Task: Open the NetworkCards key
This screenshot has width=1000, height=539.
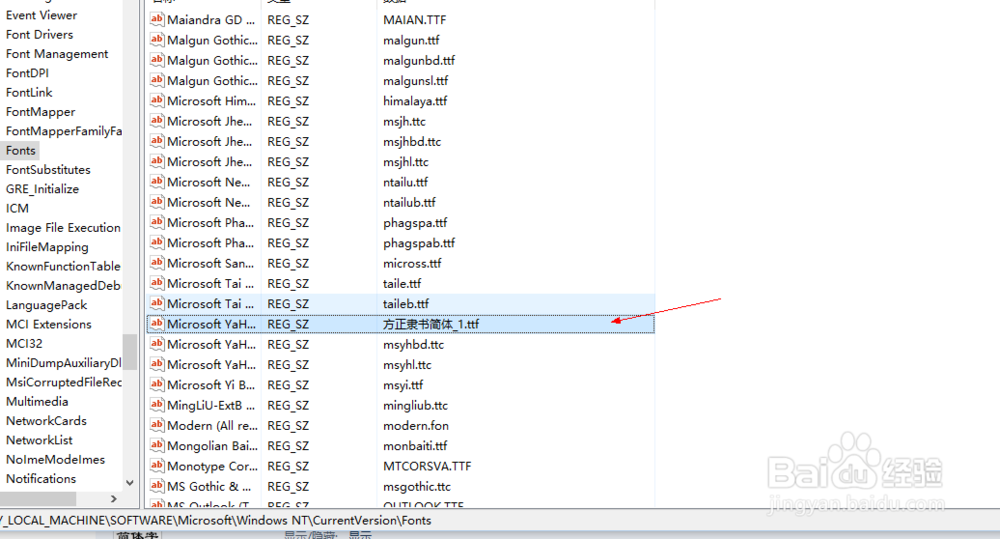Action: tap(47, 420)
